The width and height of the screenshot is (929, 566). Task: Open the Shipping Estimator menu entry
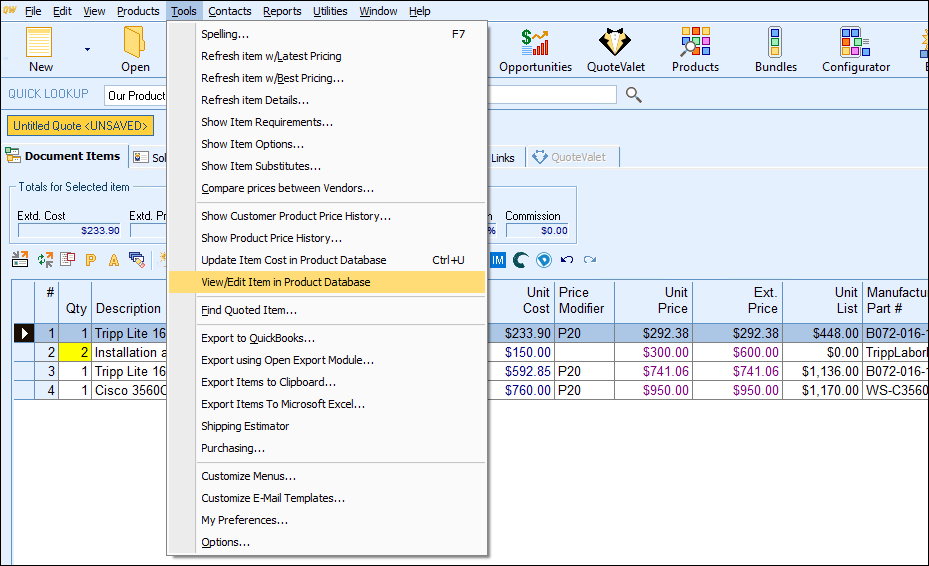245,426
